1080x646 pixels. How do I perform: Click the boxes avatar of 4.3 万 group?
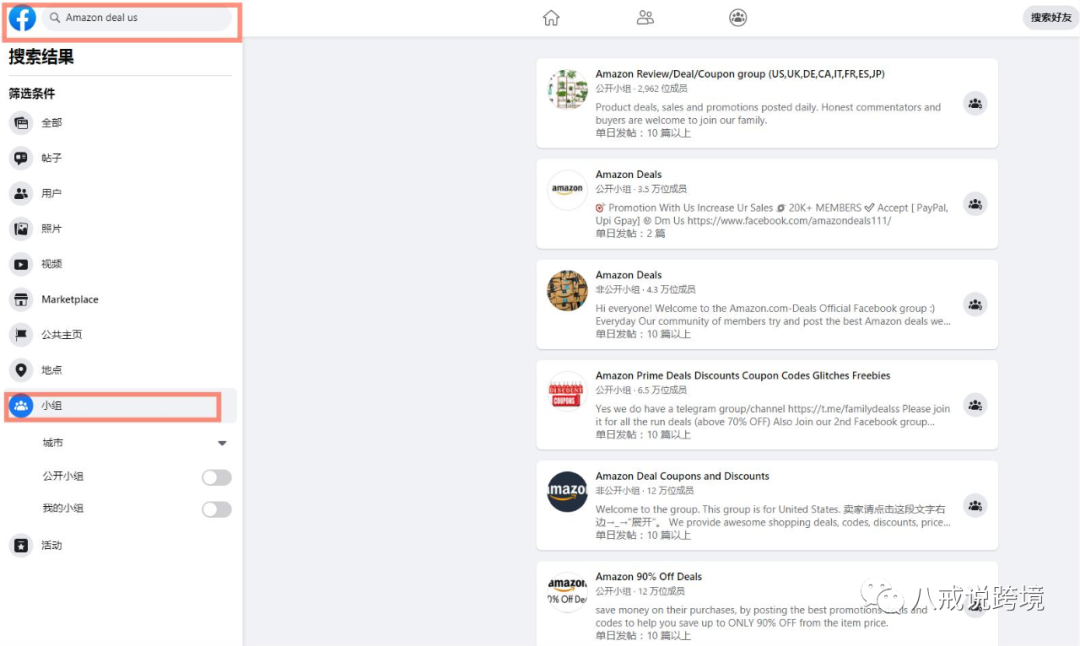click(x=567, y=290)
